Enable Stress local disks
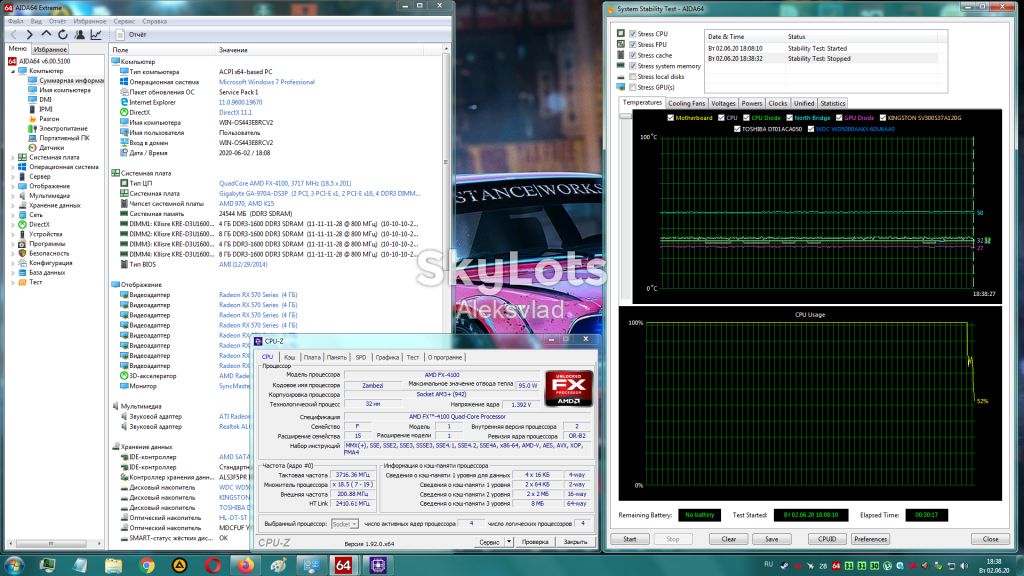This screenshot has width=1024, height=576. [633, 76]
